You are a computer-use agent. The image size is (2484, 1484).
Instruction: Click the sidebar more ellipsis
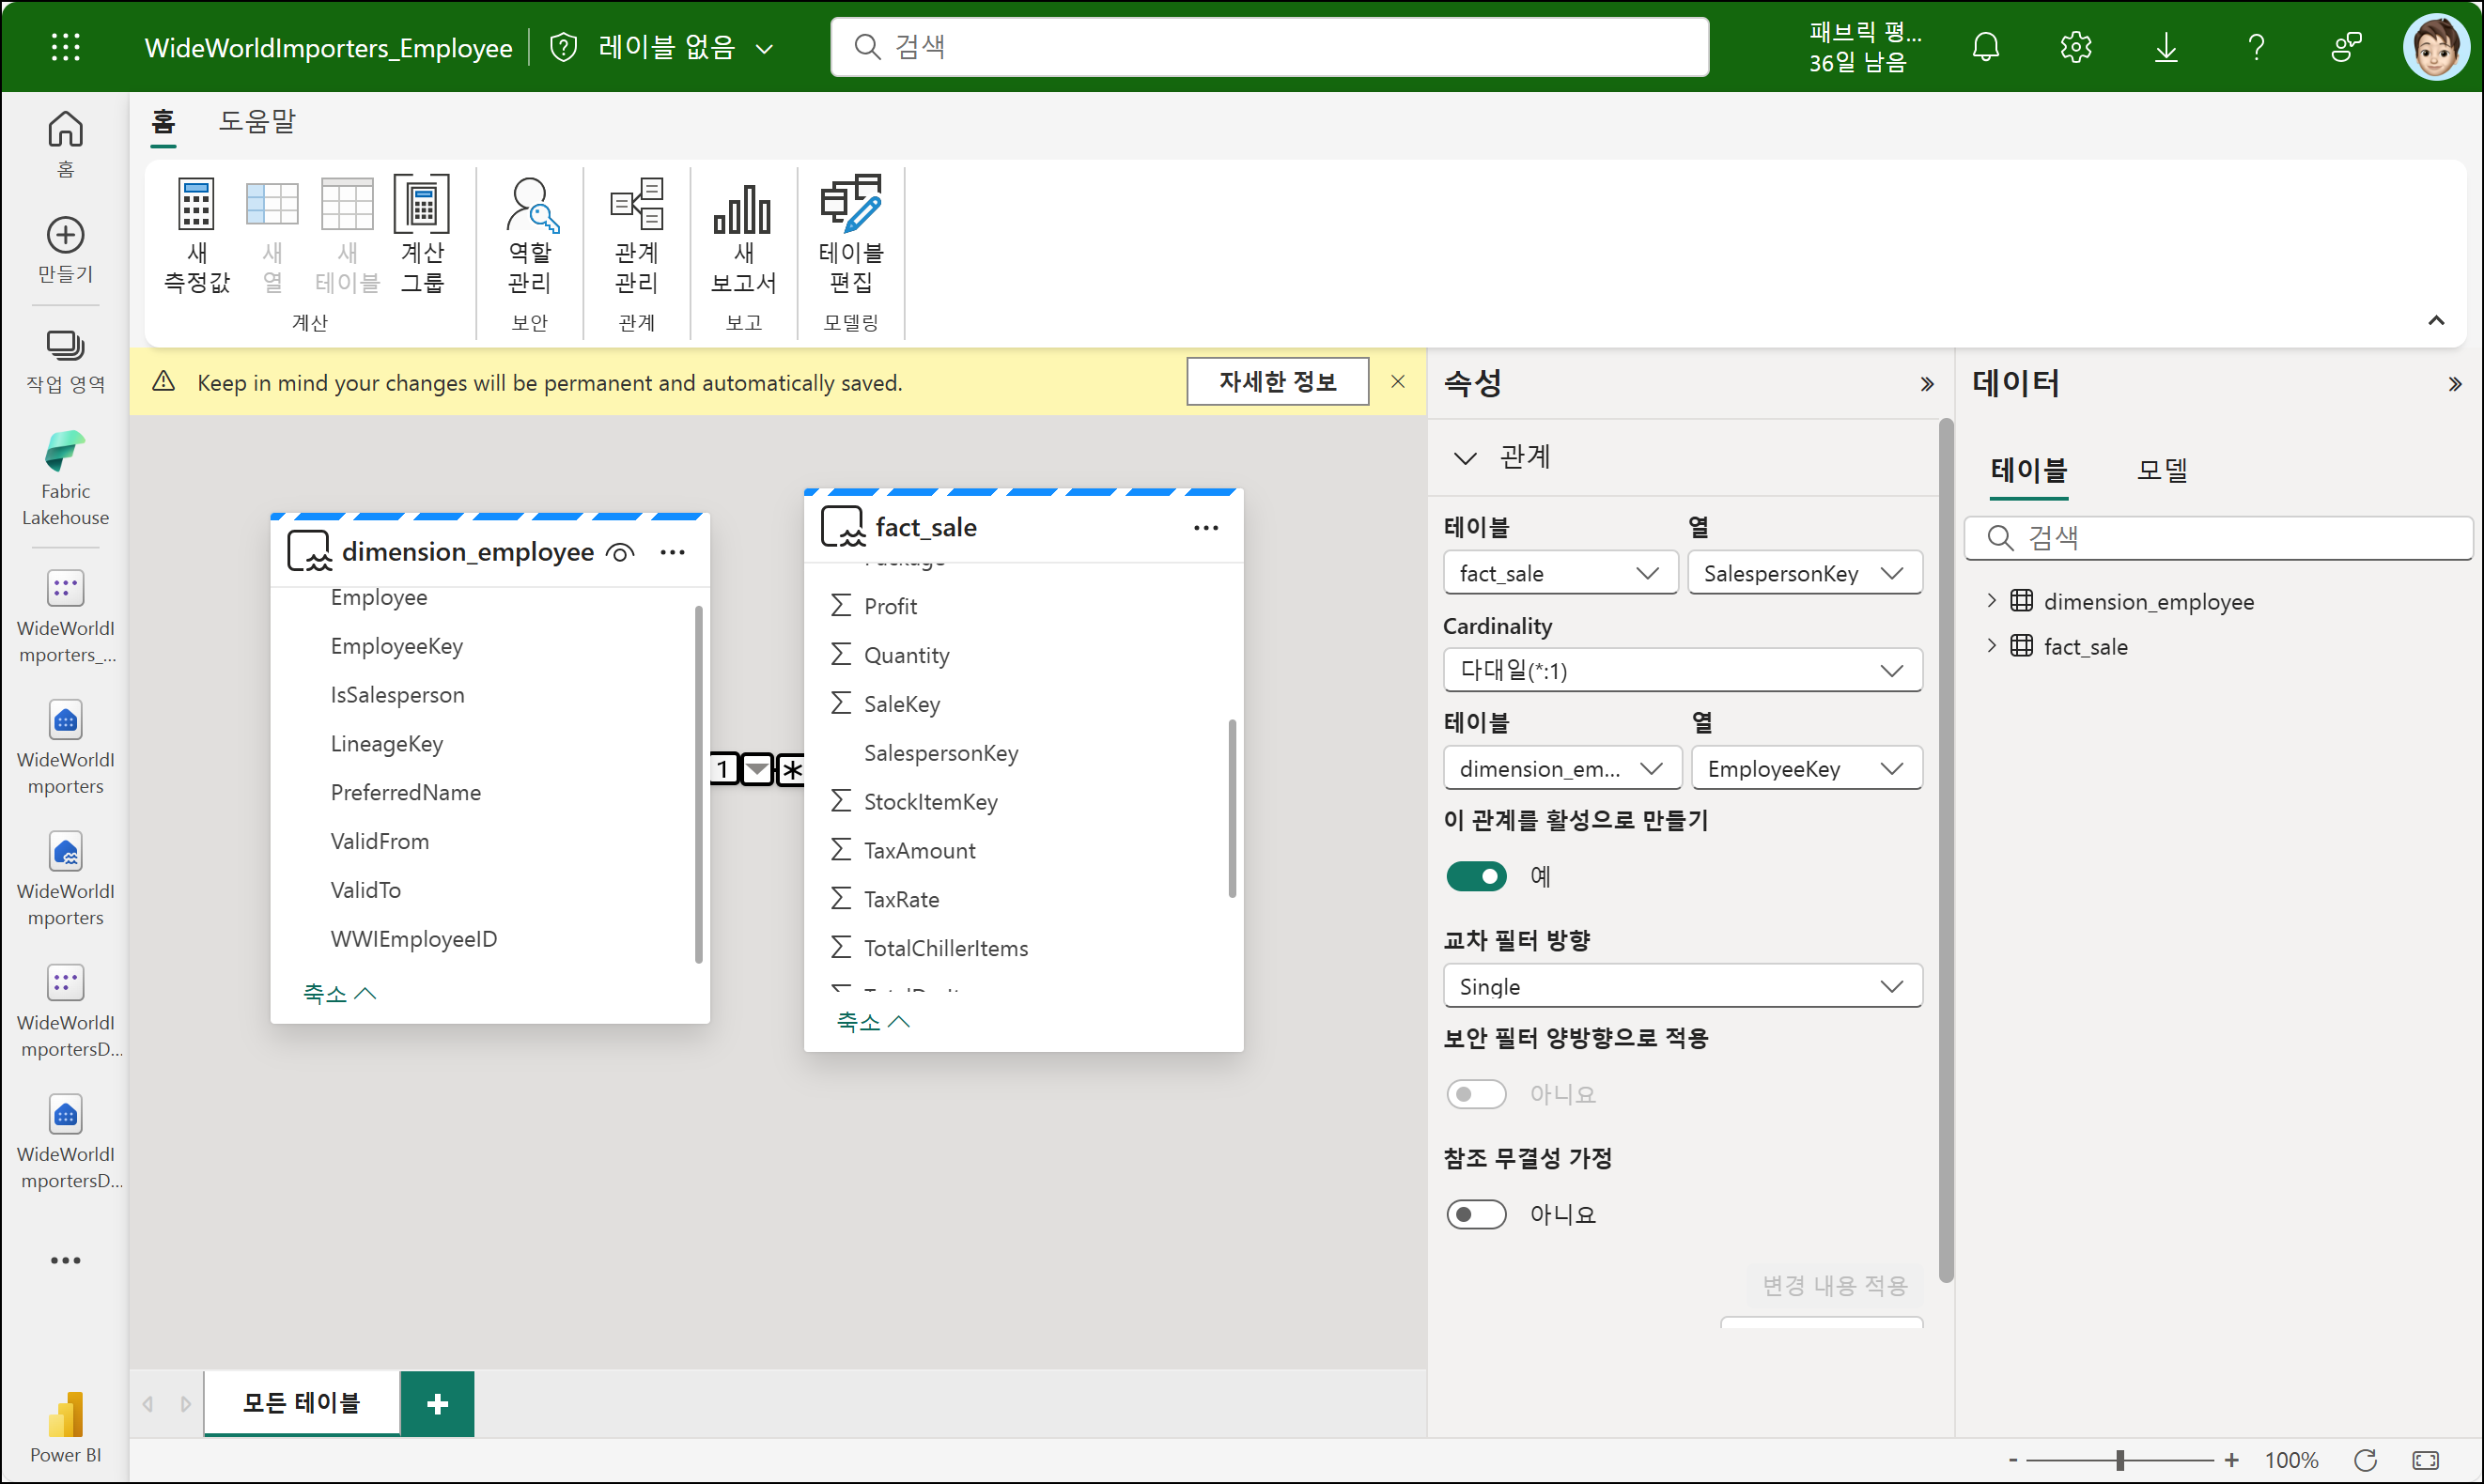(x=65, y=1260)
